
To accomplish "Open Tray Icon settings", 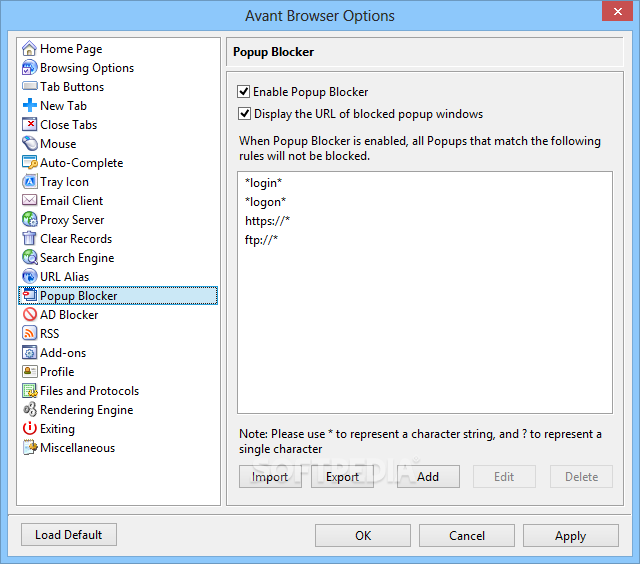I will point(64,182).
